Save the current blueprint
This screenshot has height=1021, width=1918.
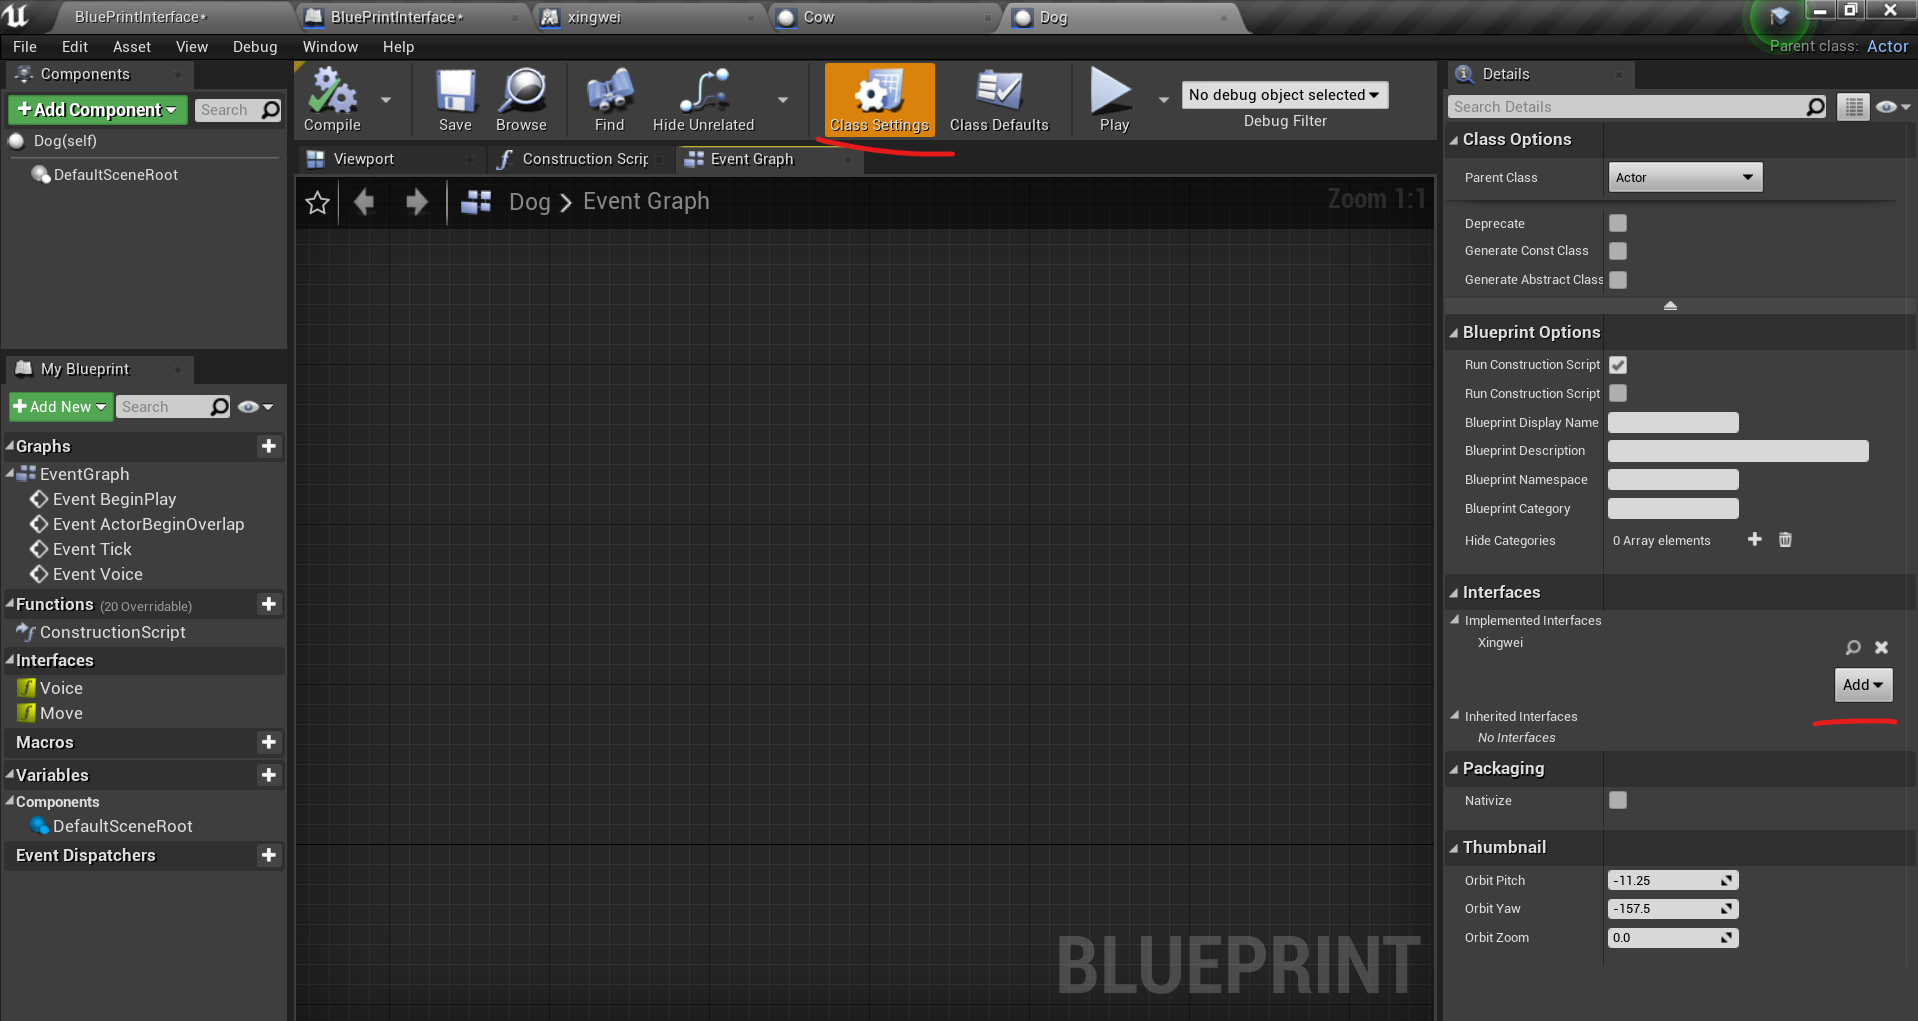point(455,99)
